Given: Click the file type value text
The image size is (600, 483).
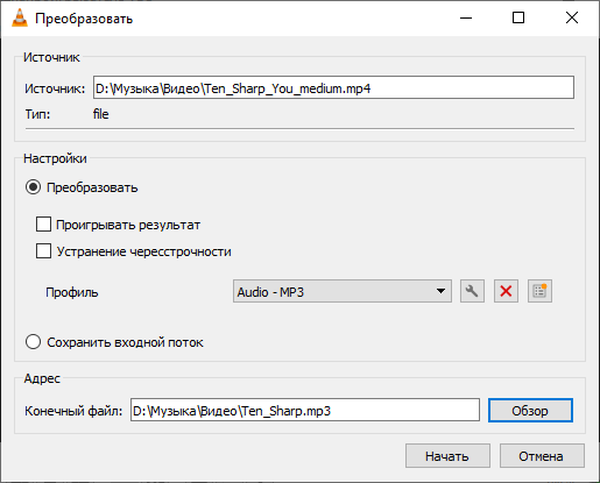Looking at the screenshot, I should (x=100, y=114).
